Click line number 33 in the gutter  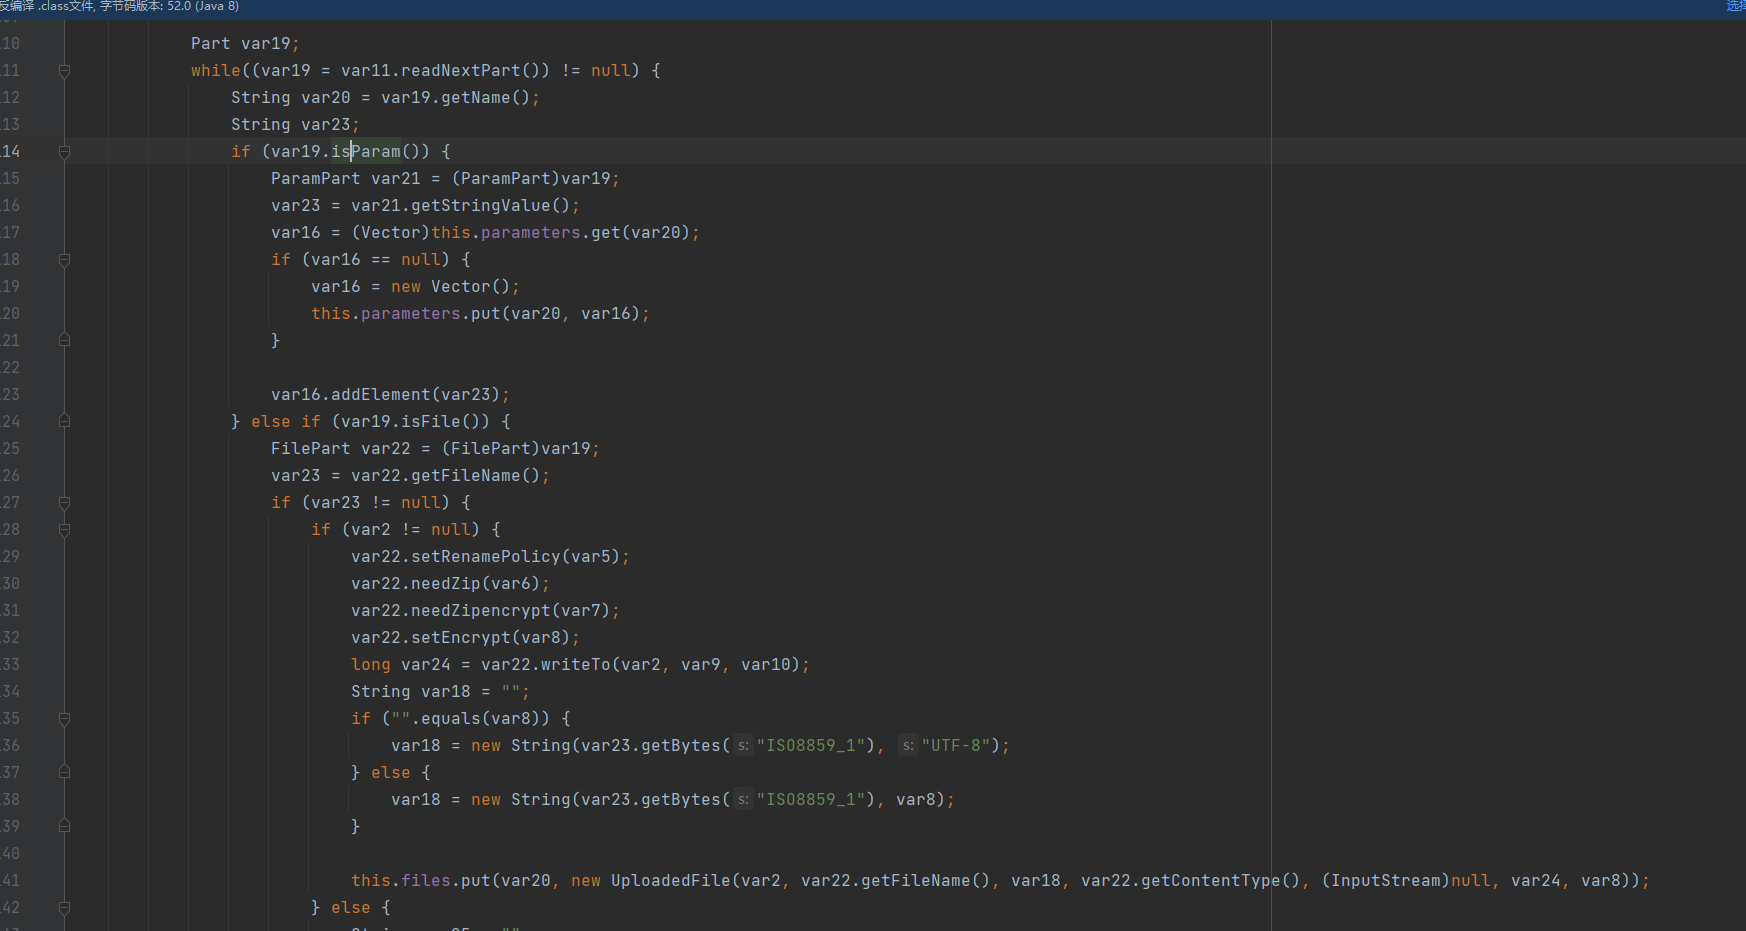coord(11,665)
